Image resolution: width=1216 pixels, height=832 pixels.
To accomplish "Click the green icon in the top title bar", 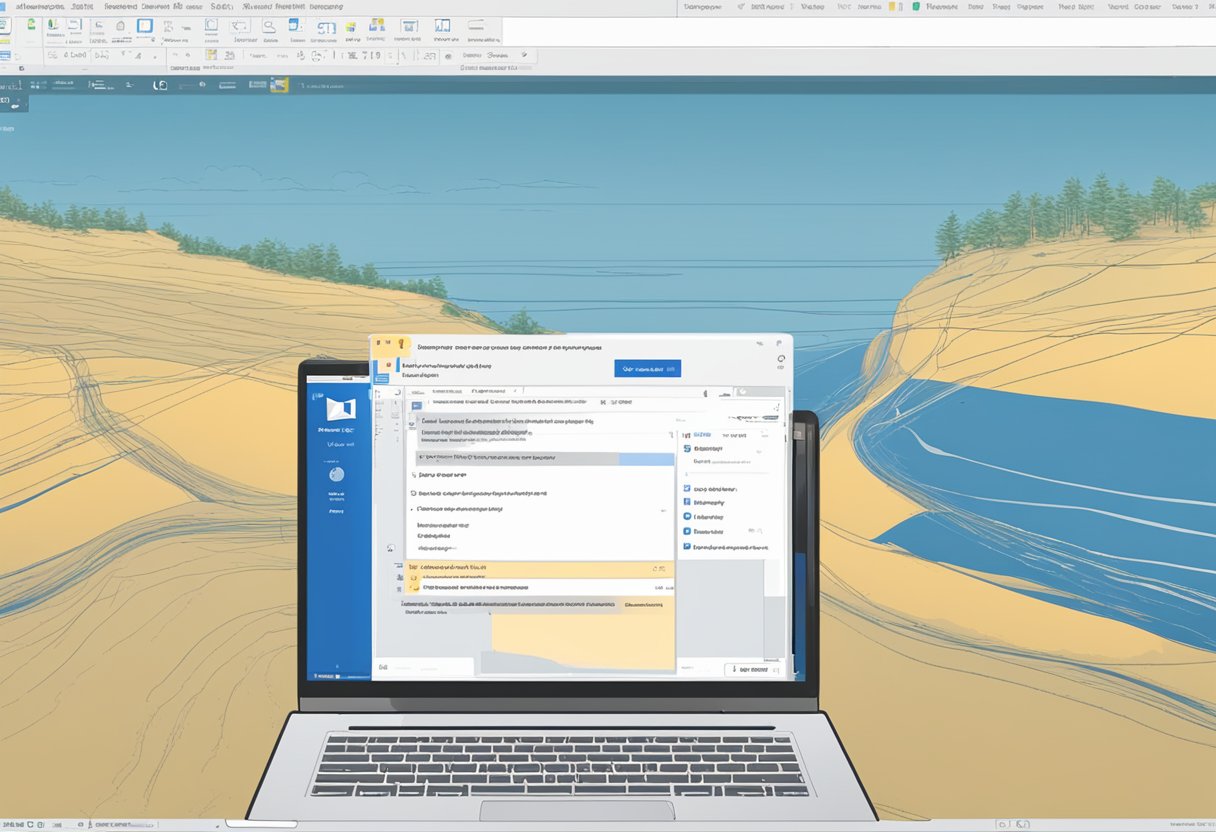I will 914,7.
